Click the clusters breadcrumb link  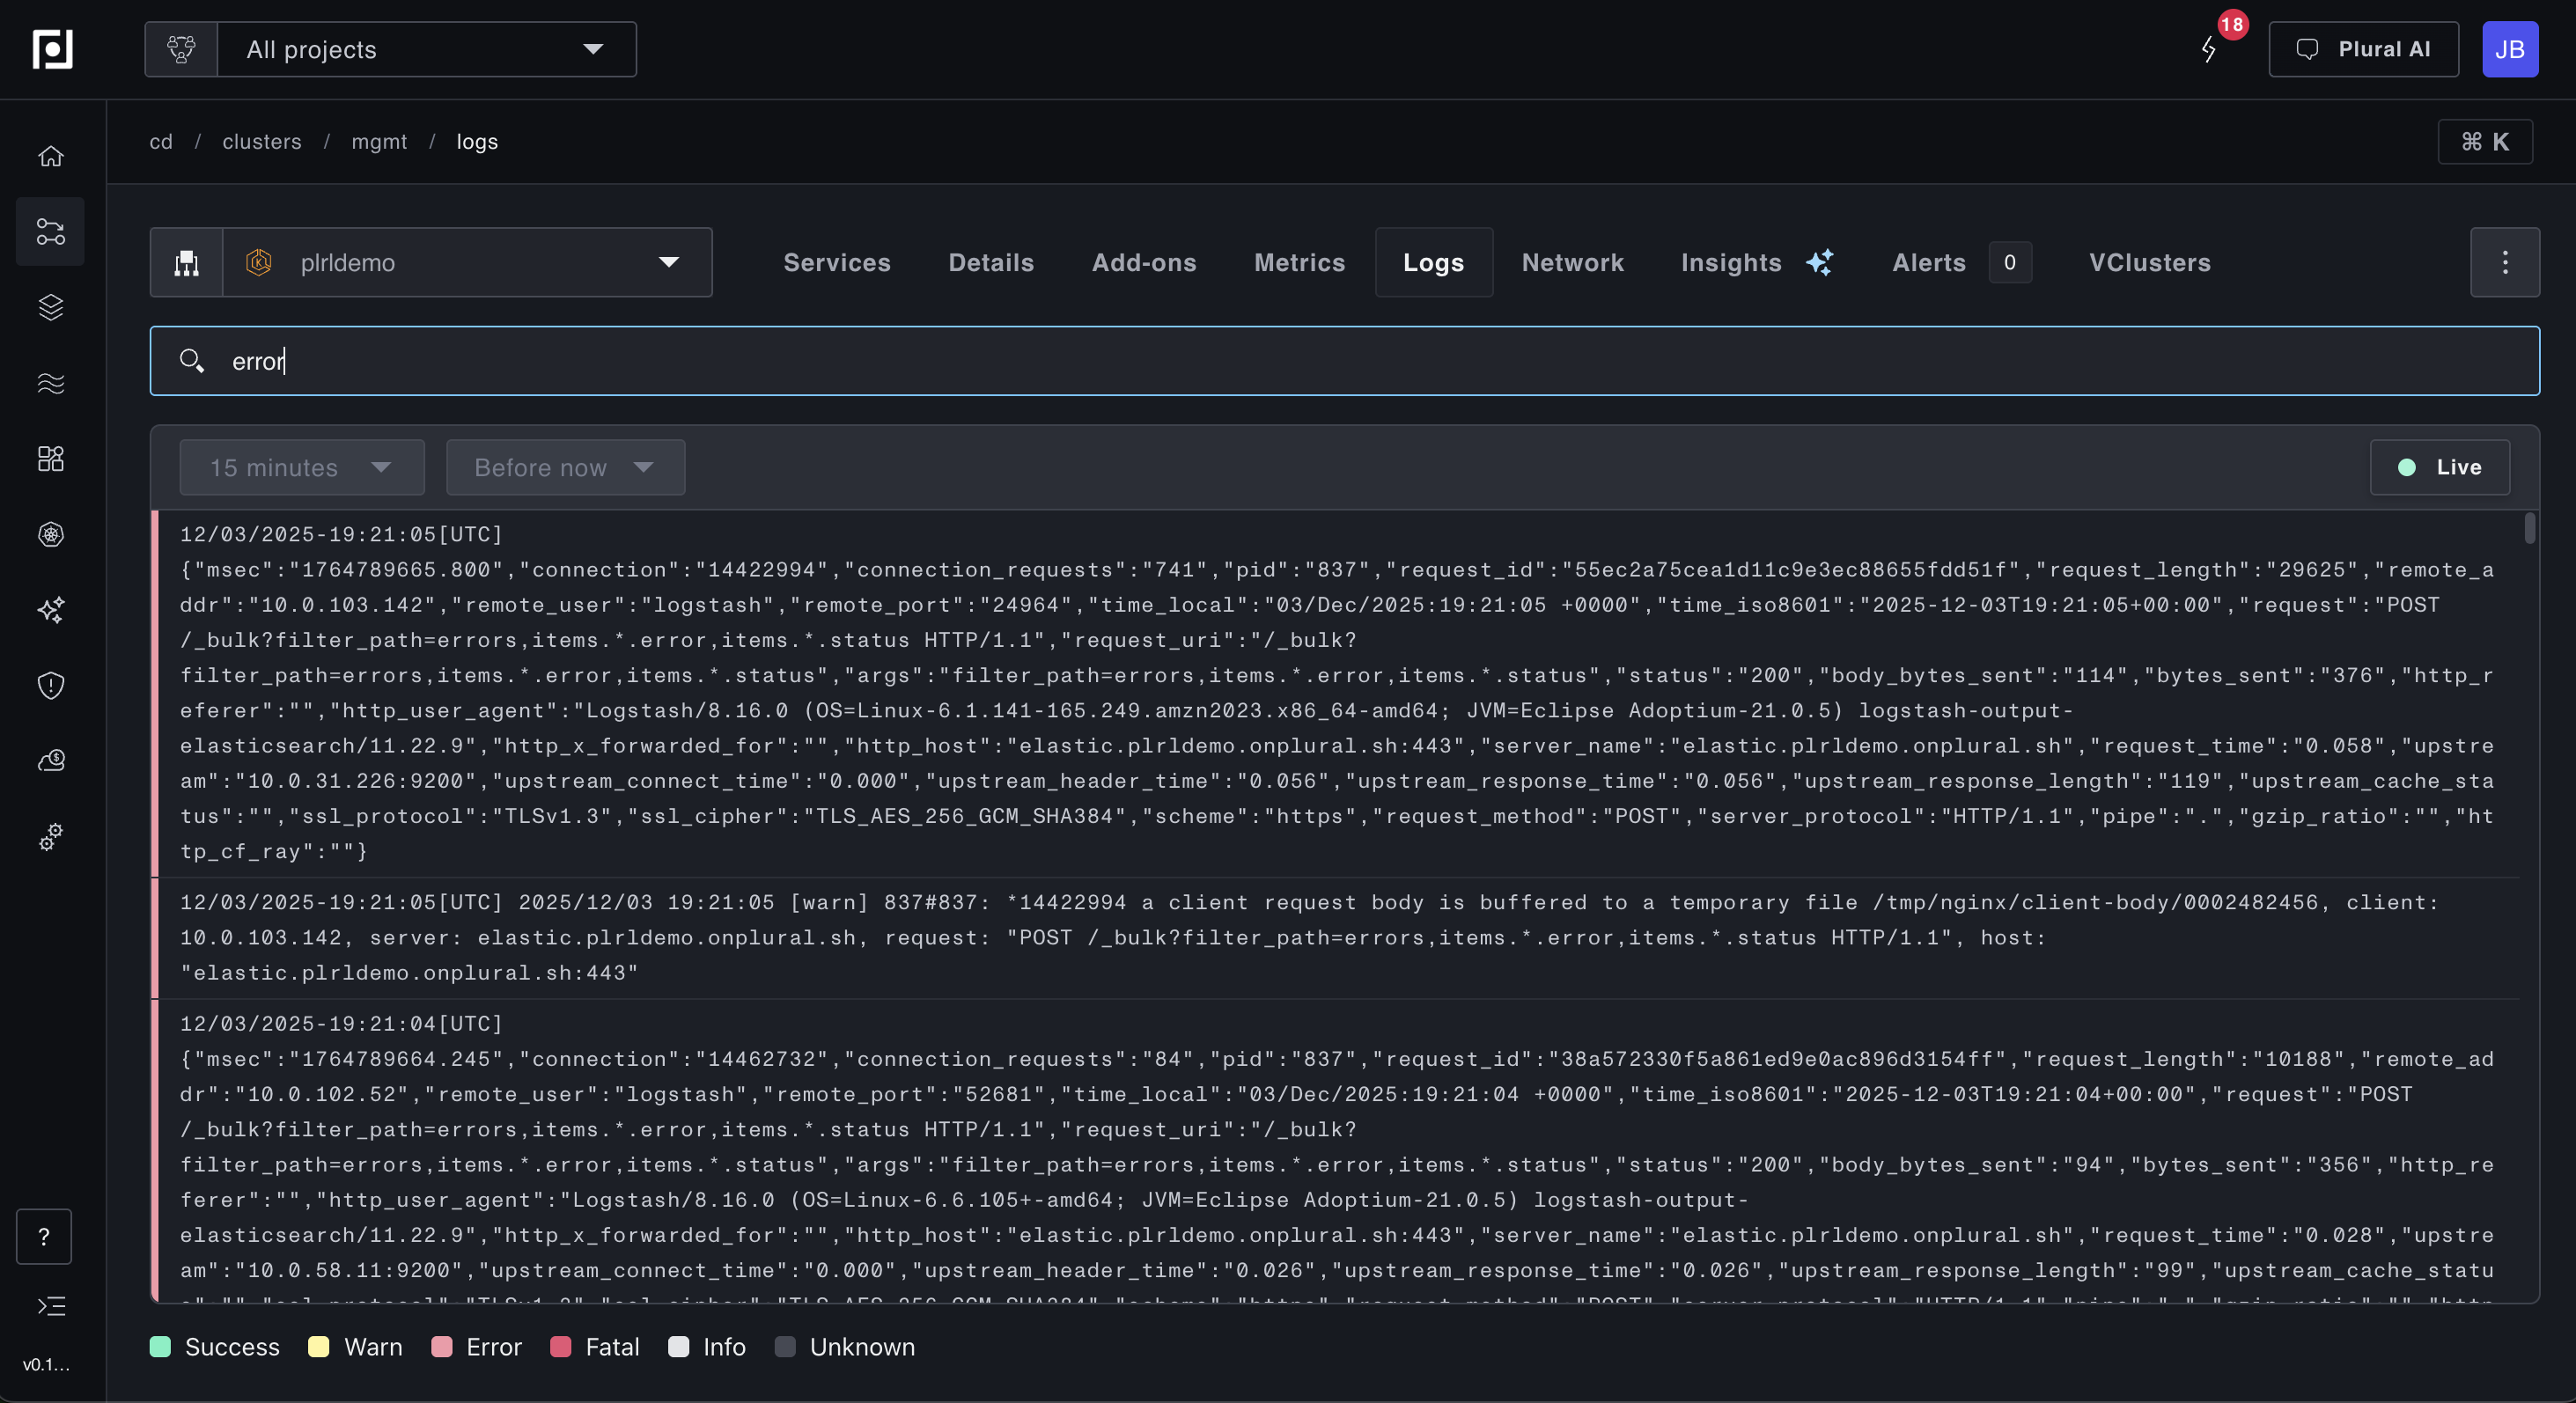point(261,142)
